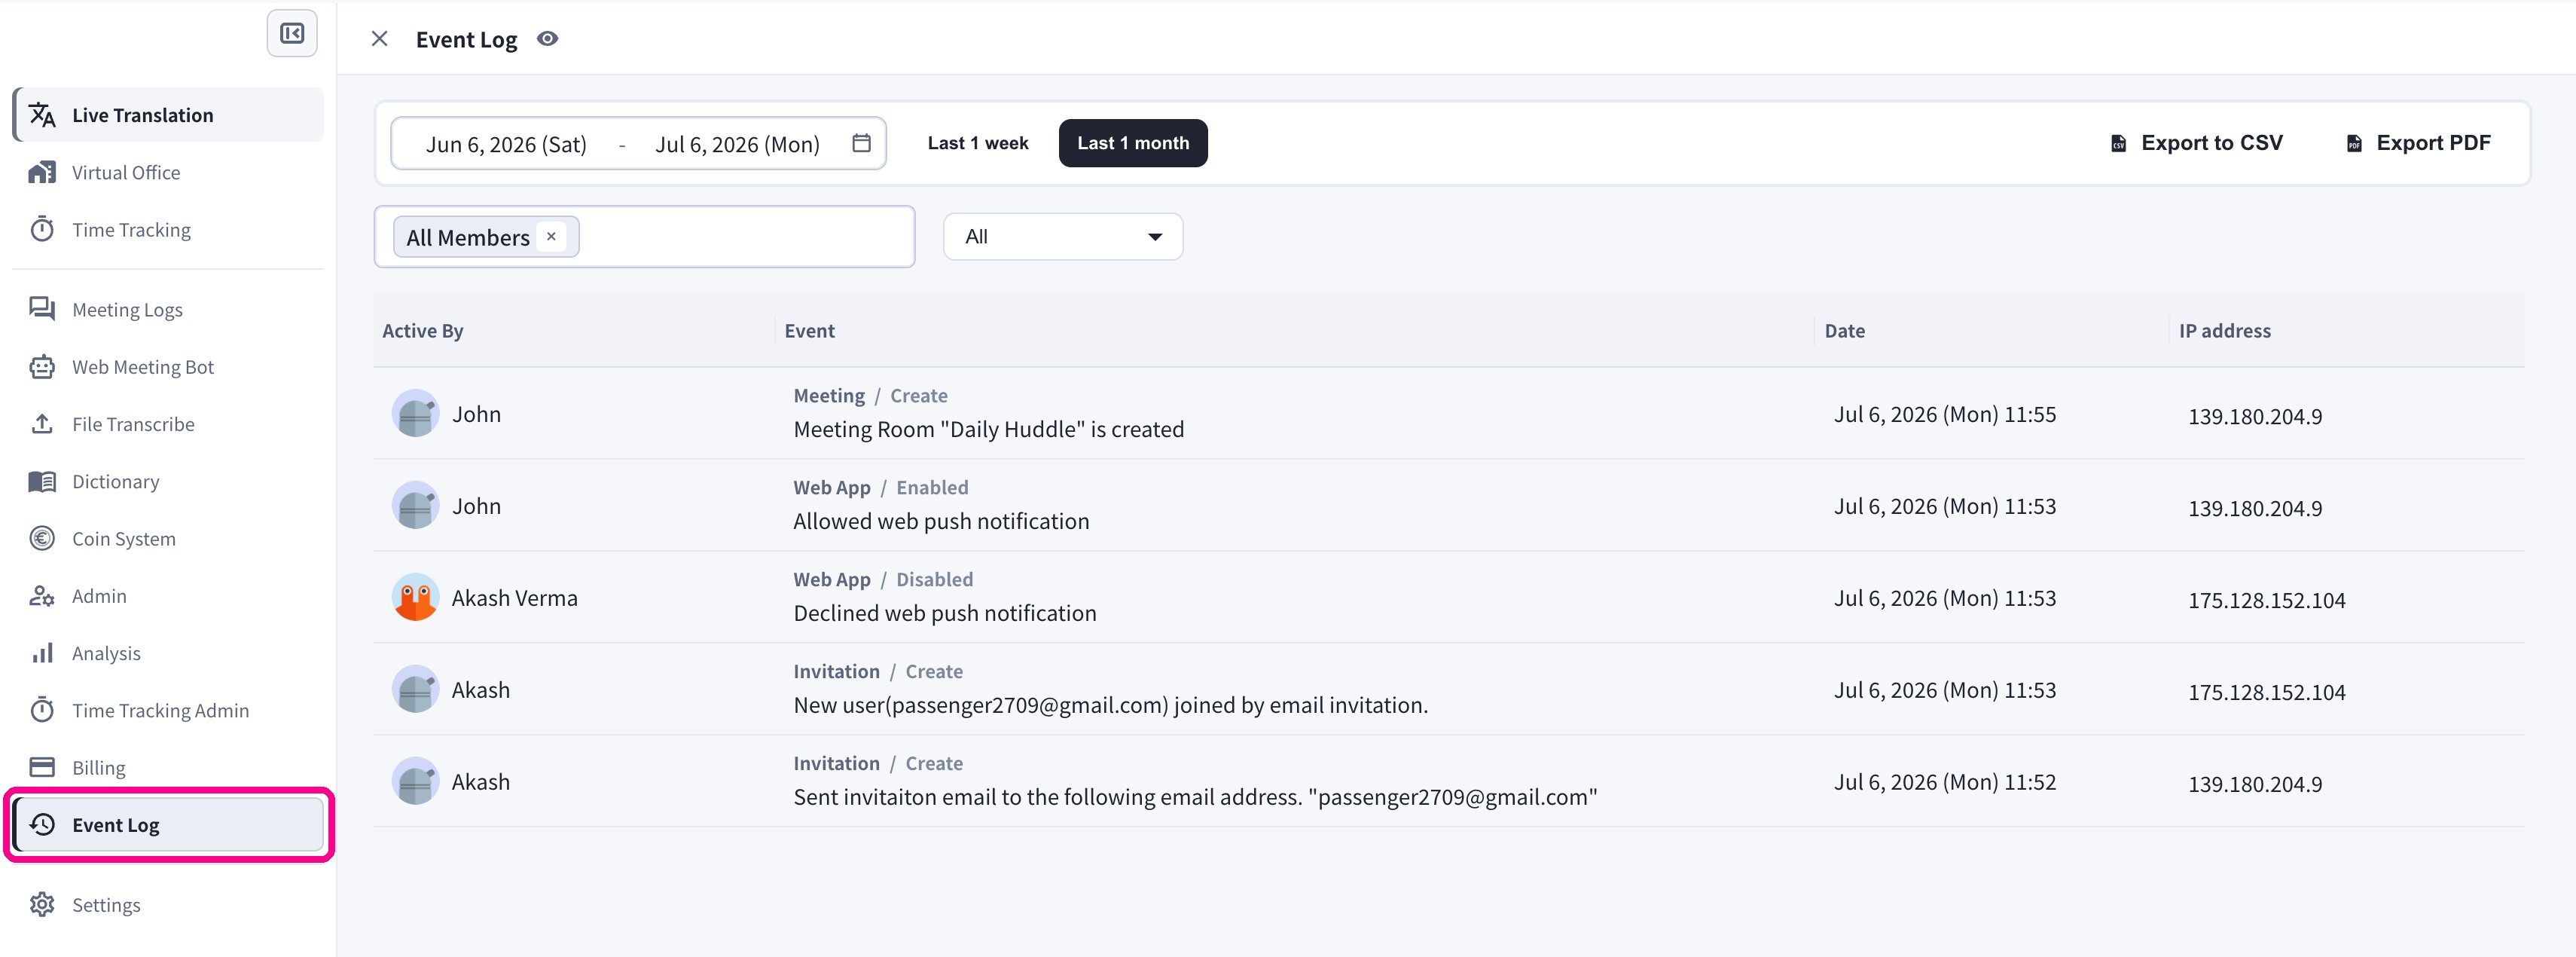
Task: Click the 'Sent invitaiton email' event text
Action: click(x=1195, y=797)
